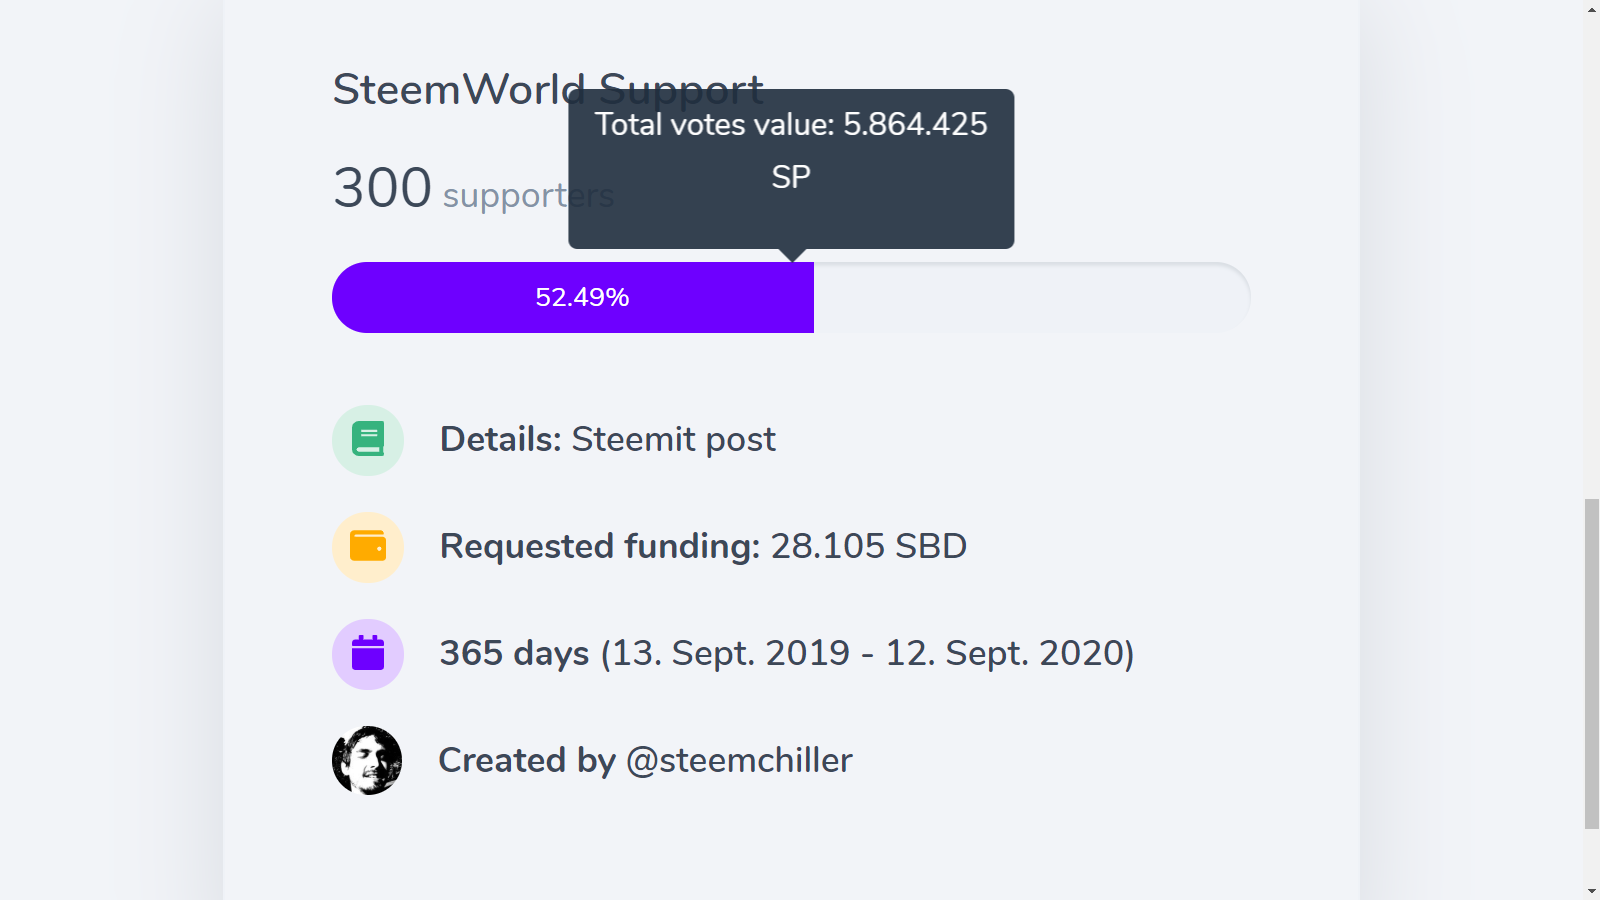Click the 300 supporters count
This screenshot has width=1600, height=900.
click(x=382, y=188)
